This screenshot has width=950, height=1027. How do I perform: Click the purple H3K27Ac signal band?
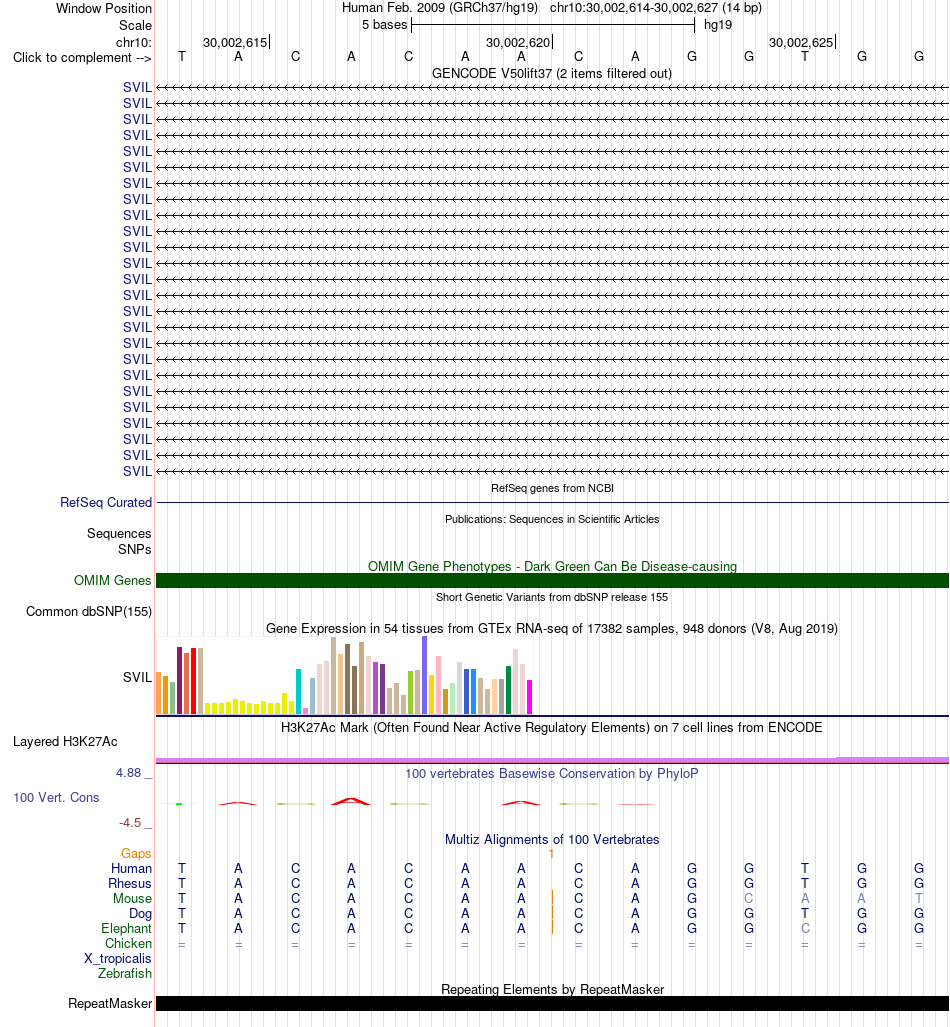pos(552,760)
